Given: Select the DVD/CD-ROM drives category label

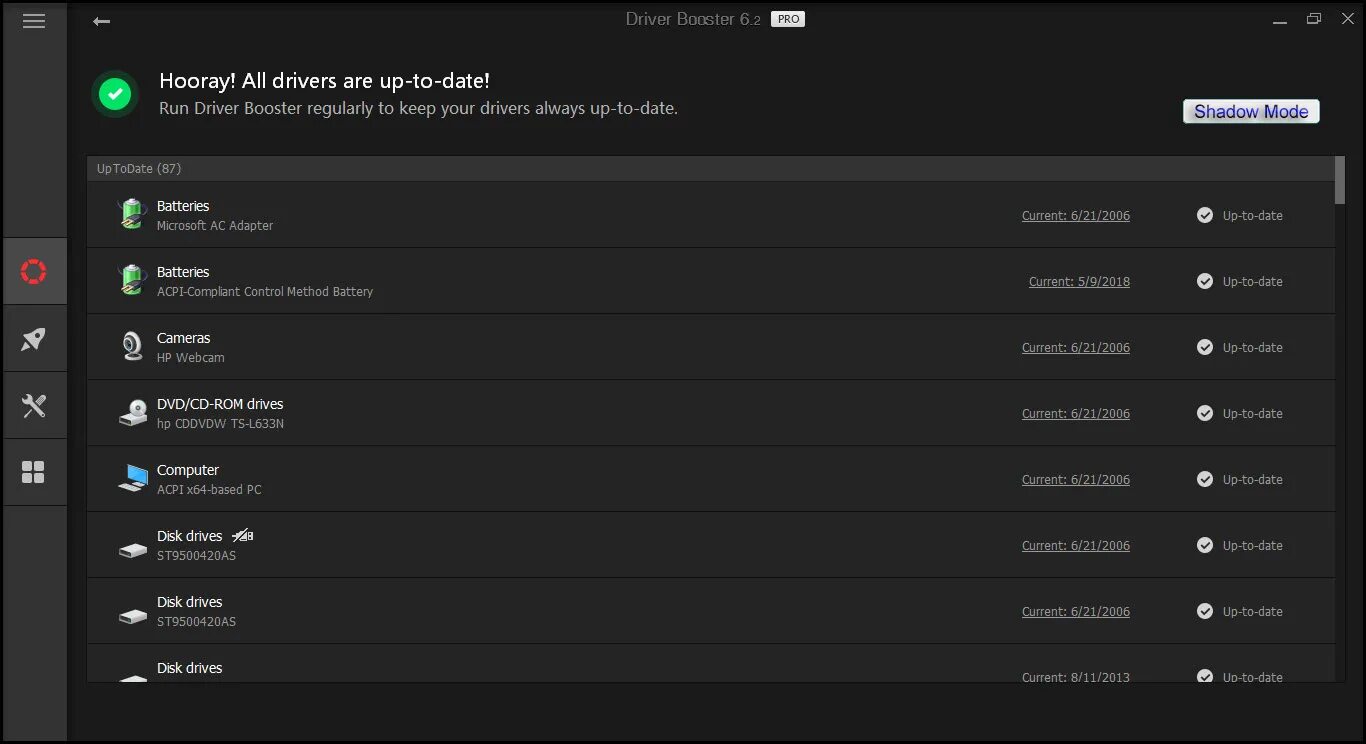Looking at the screenshot, I should 220,404.
